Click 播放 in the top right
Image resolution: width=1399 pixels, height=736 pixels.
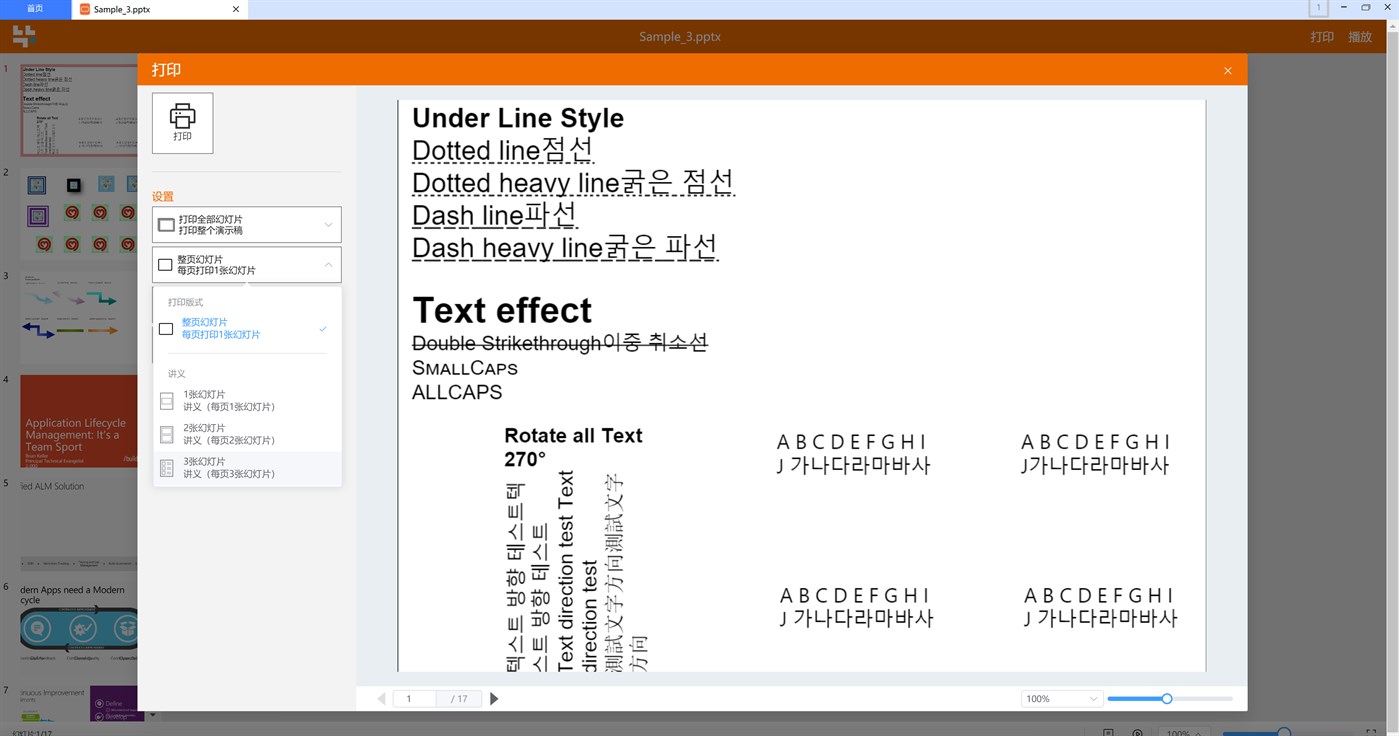1360,36
